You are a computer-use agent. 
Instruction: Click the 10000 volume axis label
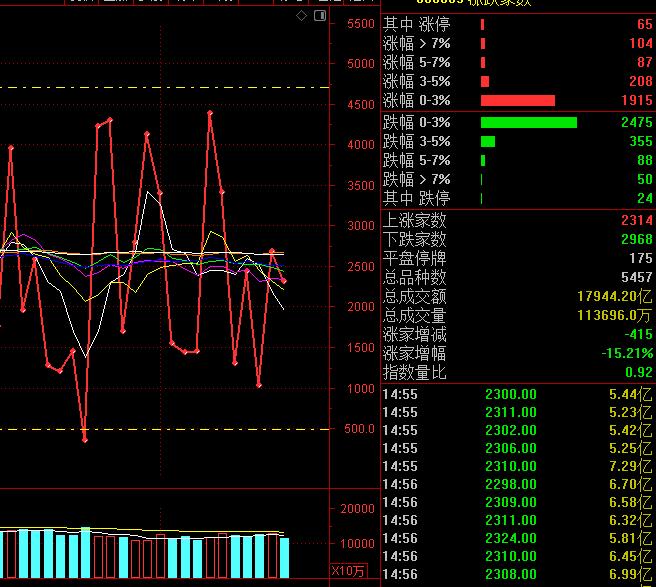[x=357, y=544]
